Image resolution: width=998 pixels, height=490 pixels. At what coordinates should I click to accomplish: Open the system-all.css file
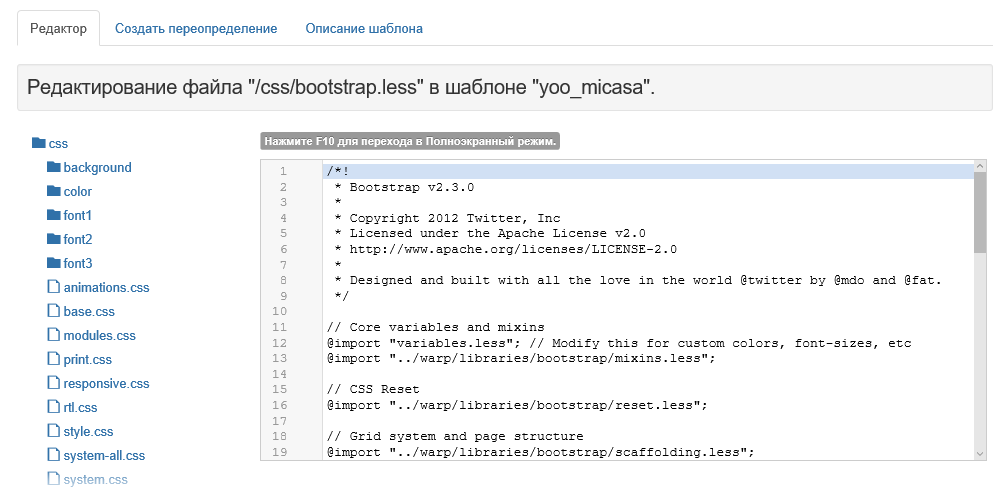click(104, 456)
